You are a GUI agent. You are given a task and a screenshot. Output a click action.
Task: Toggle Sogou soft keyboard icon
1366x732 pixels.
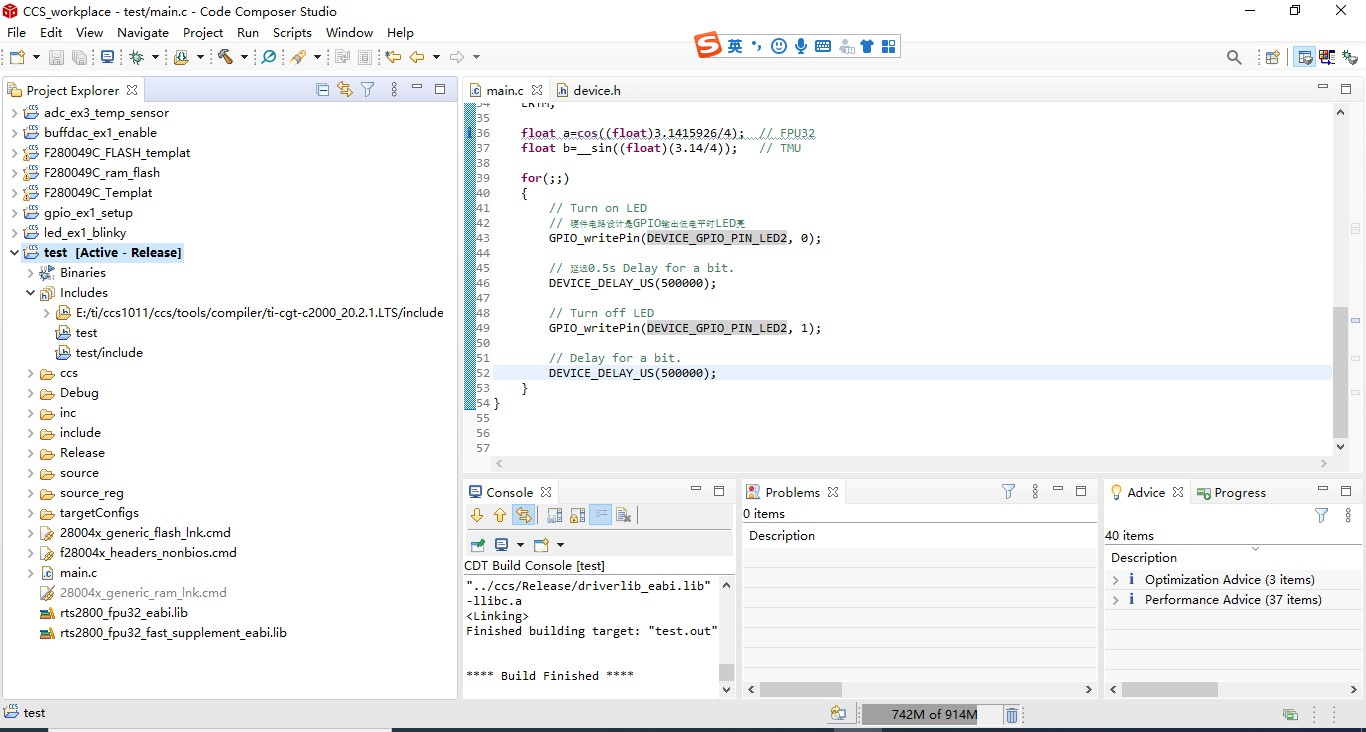pos(823,46)
